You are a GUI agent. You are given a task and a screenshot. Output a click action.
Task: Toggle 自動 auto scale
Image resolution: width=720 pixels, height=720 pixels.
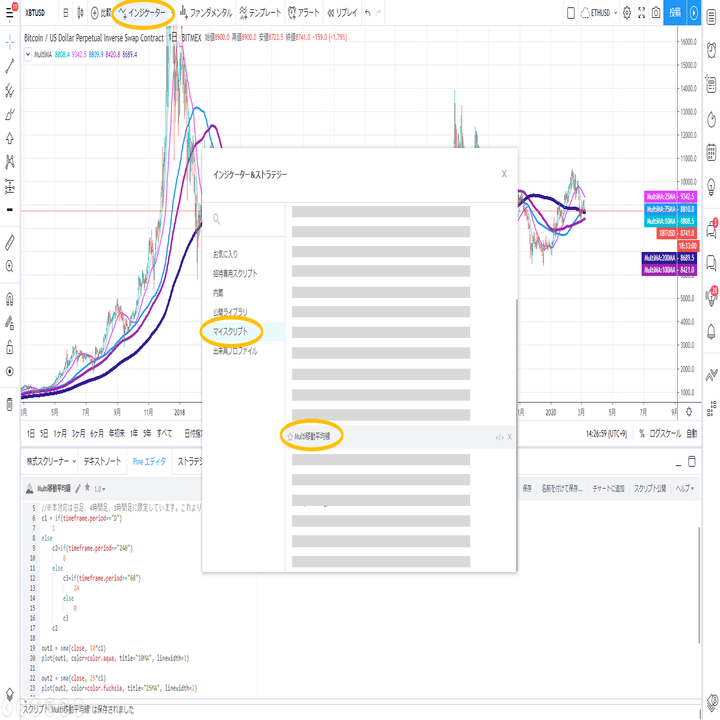click(x=692, y=433)
